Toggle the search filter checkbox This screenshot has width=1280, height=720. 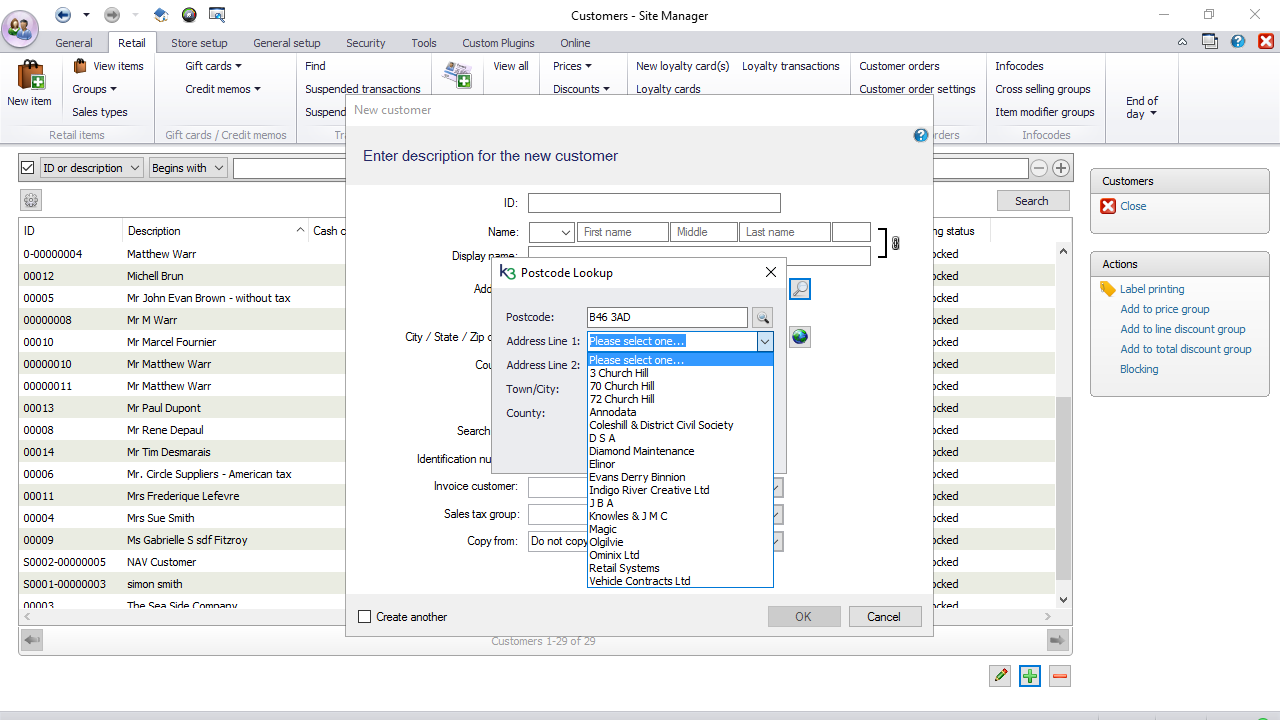click(x=28, y=168)
